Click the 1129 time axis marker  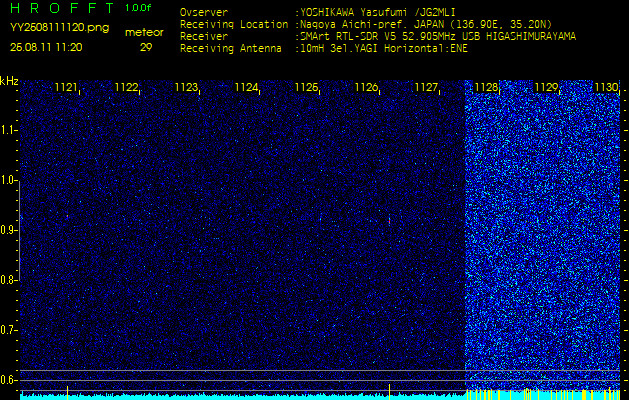[x=546, y=87]
